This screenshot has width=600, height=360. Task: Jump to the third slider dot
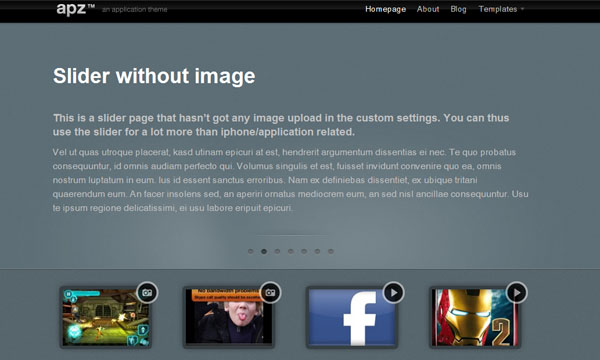(x=277, y=251)
